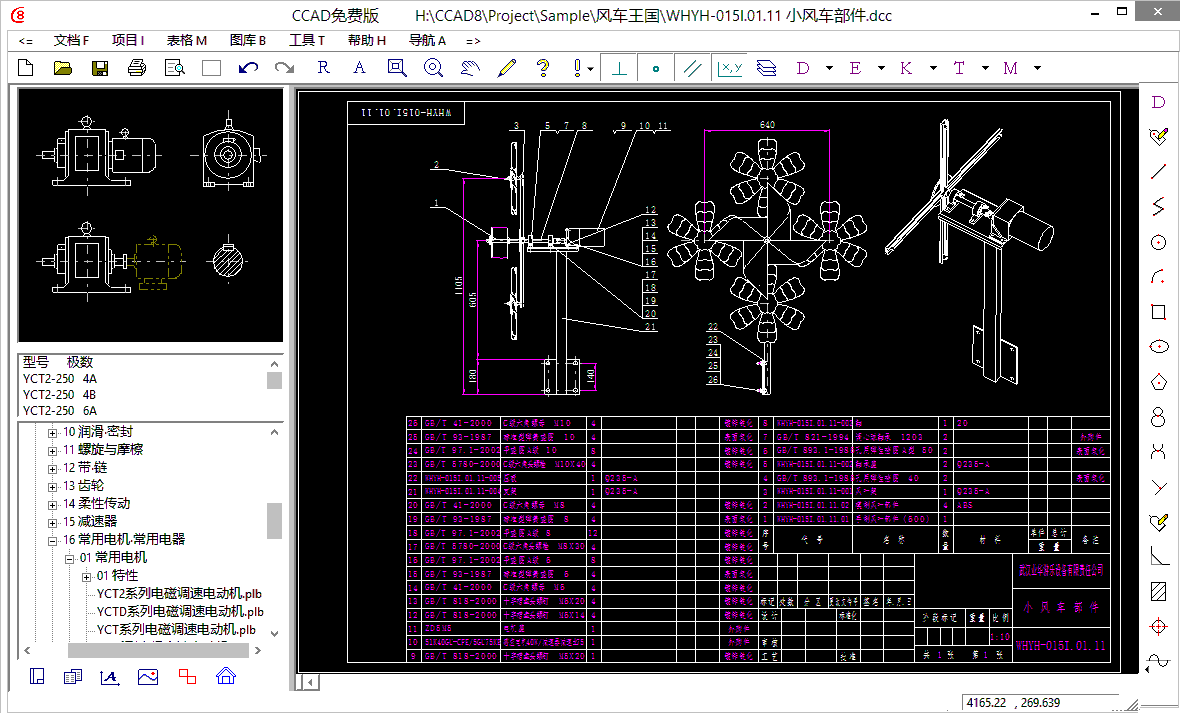Click the home icon below tree
Viewport: 1180px width, 713px height.
tap(225, 676)
